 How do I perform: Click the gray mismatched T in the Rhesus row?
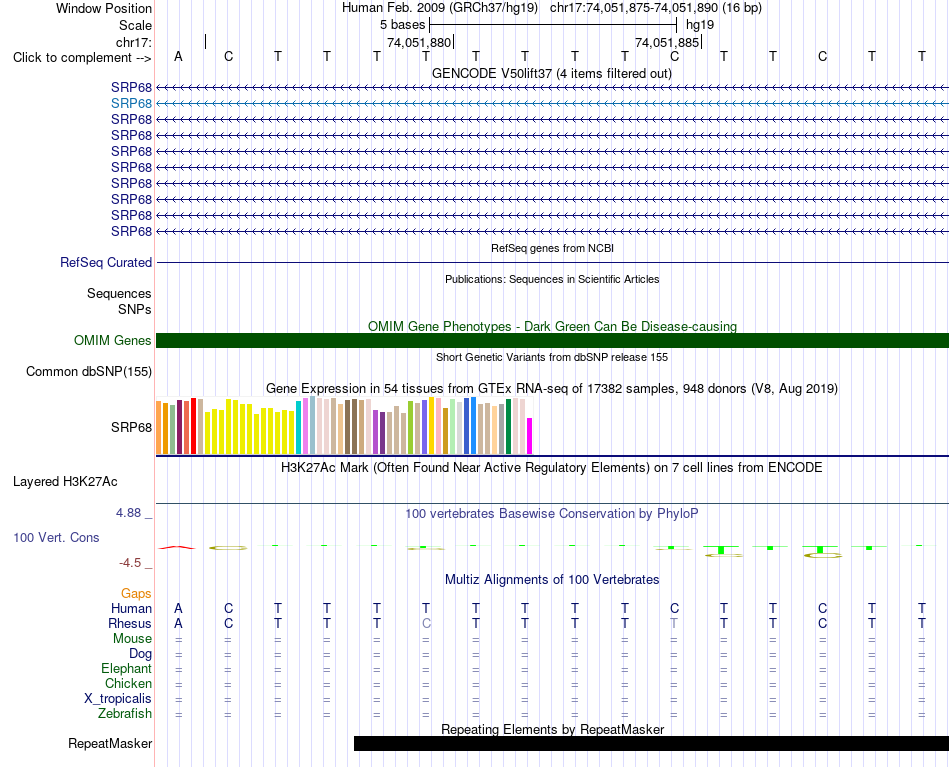pyautogui.click(x=674, y=623)
